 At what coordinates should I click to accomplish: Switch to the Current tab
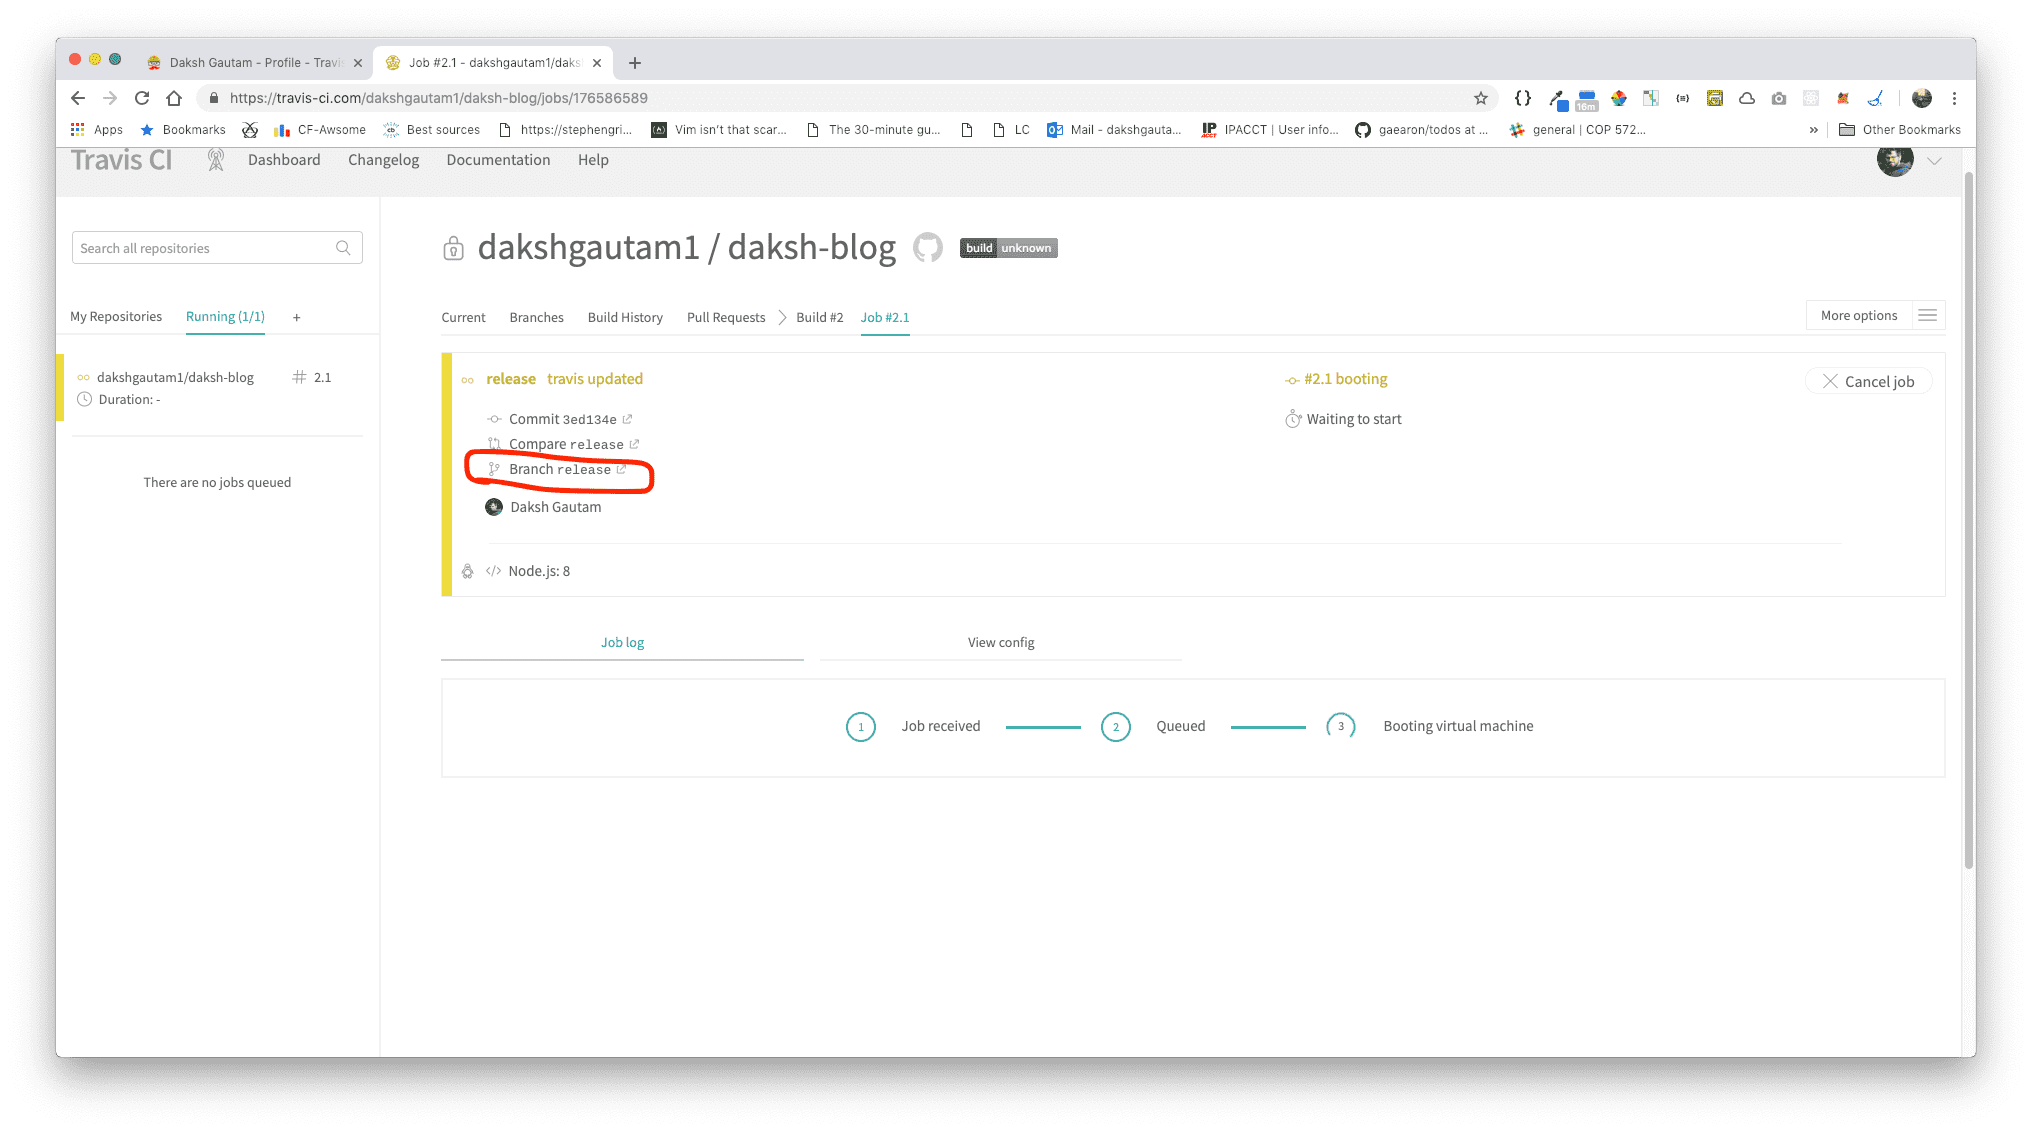tap(463, 318)
